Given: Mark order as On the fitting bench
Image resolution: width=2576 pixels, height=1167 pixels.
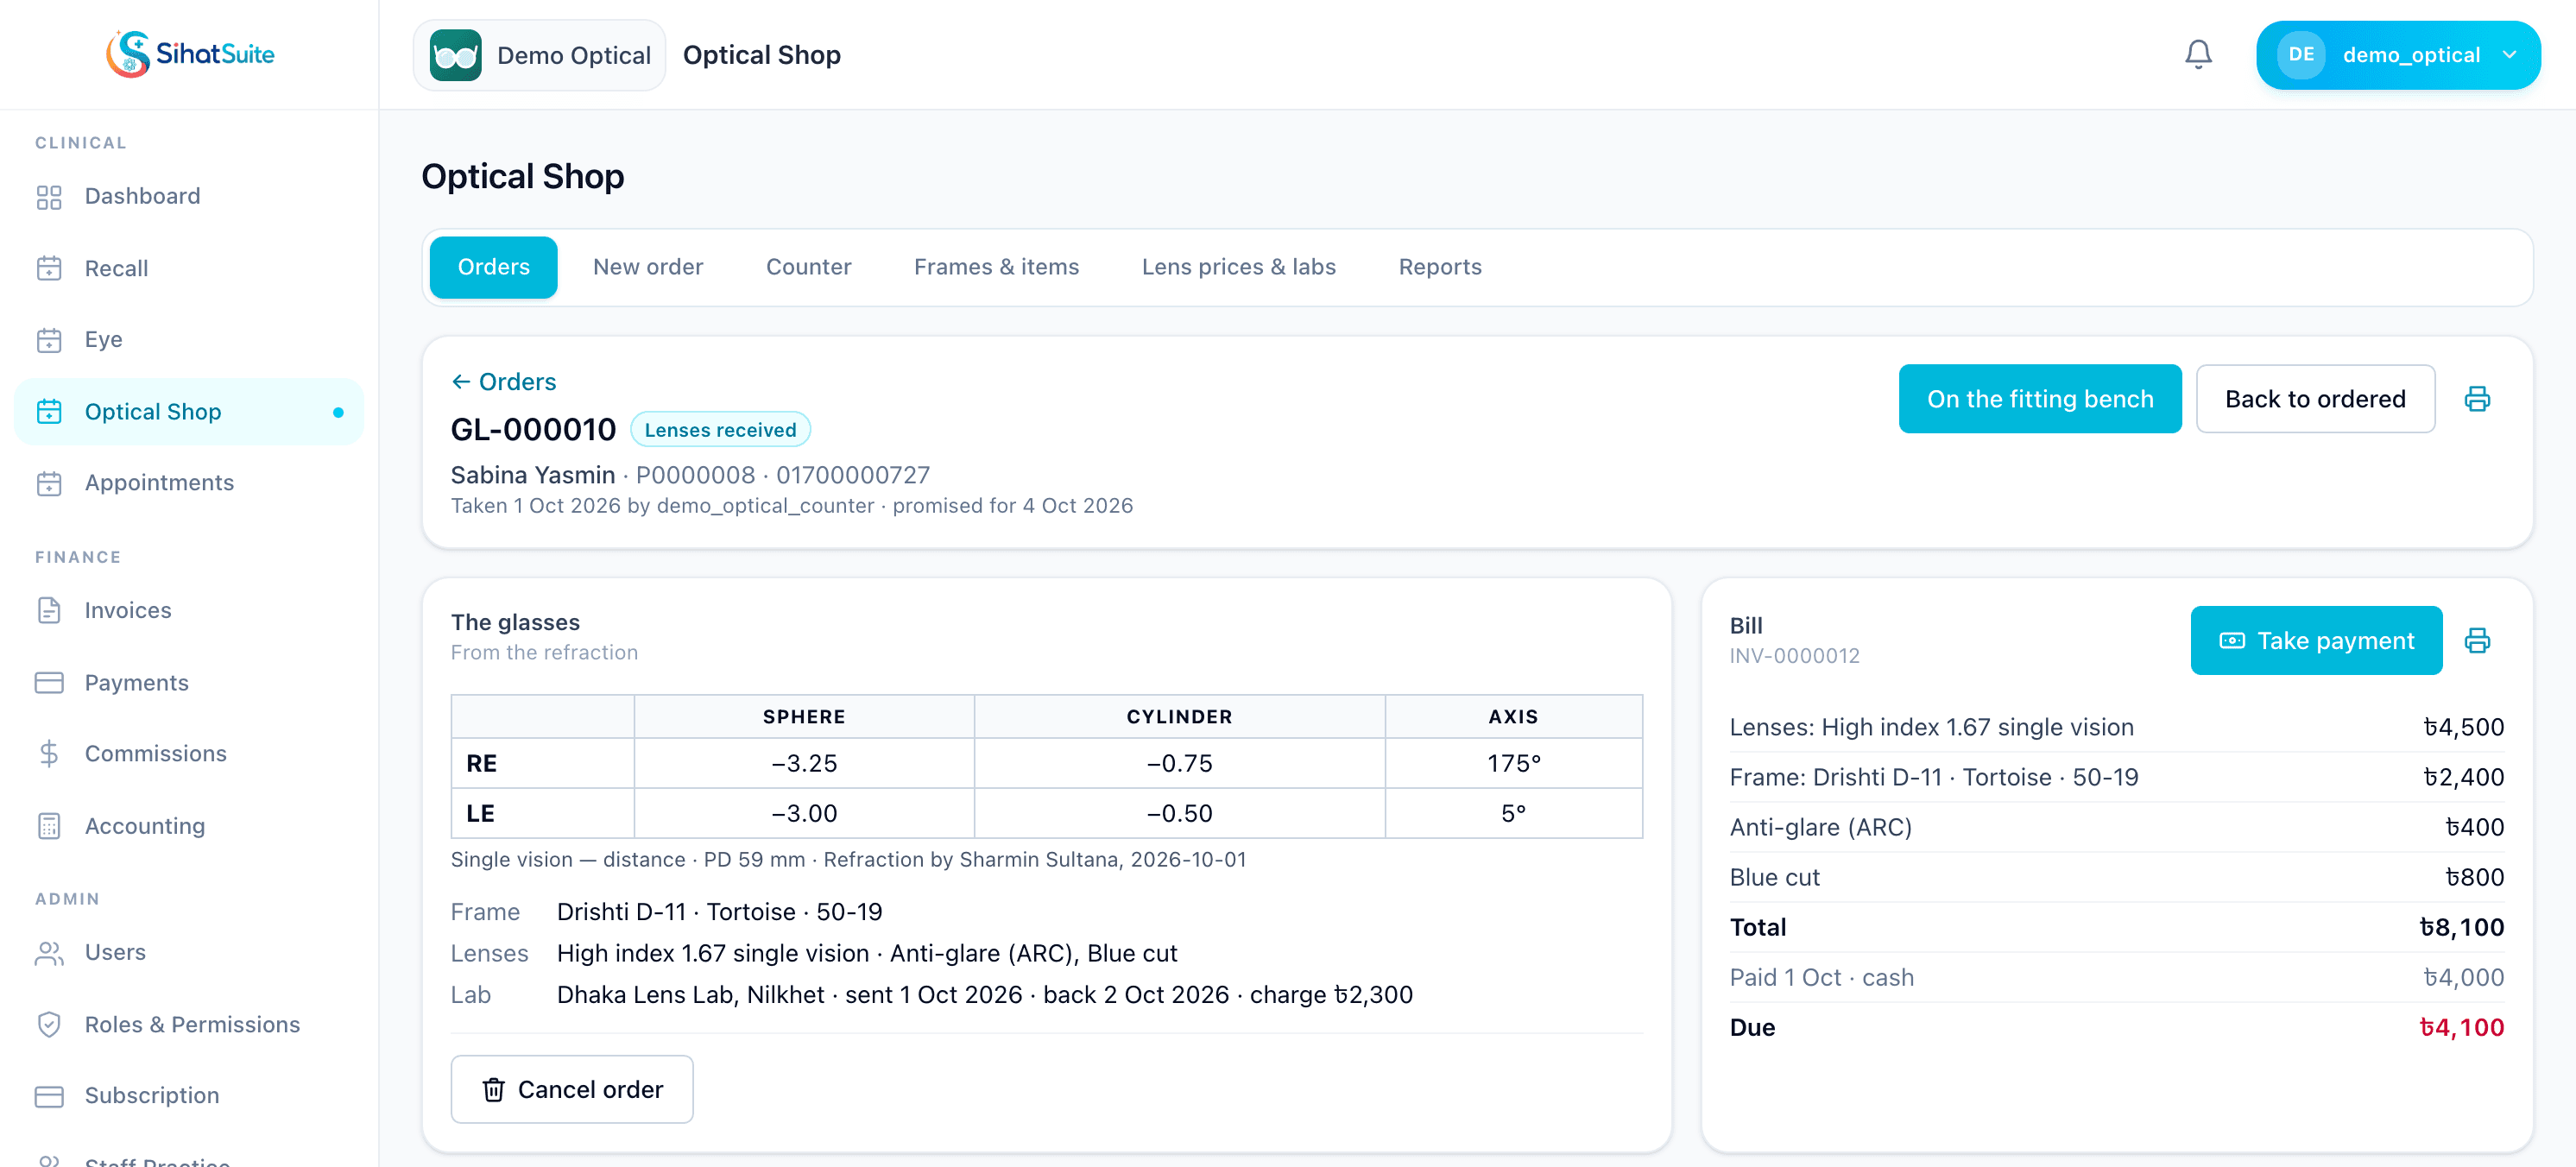Looking at the screenshot, I should click(2039, 398).
